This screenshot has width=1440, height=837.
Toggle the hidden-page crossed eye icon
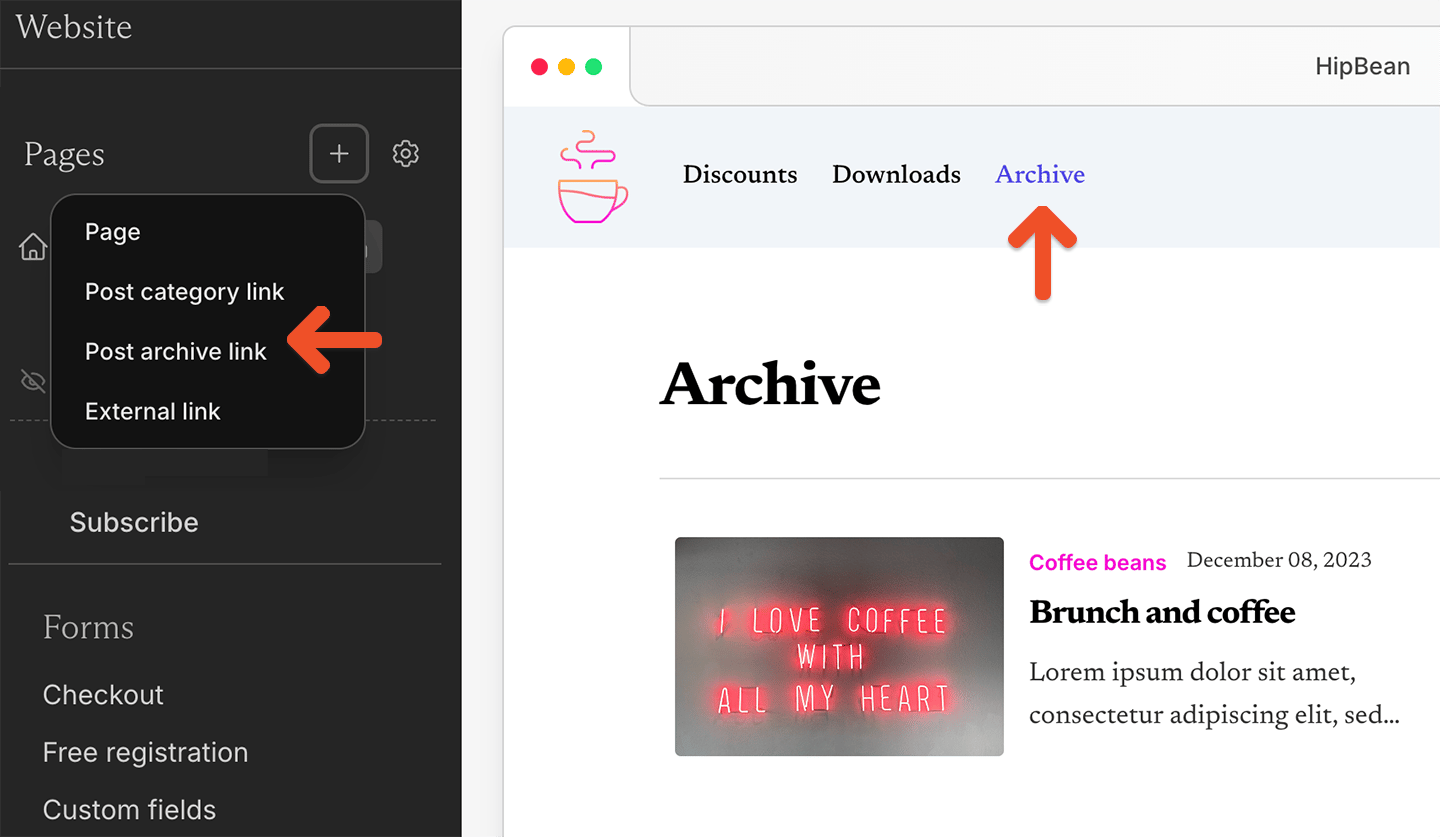pos(33,381)
